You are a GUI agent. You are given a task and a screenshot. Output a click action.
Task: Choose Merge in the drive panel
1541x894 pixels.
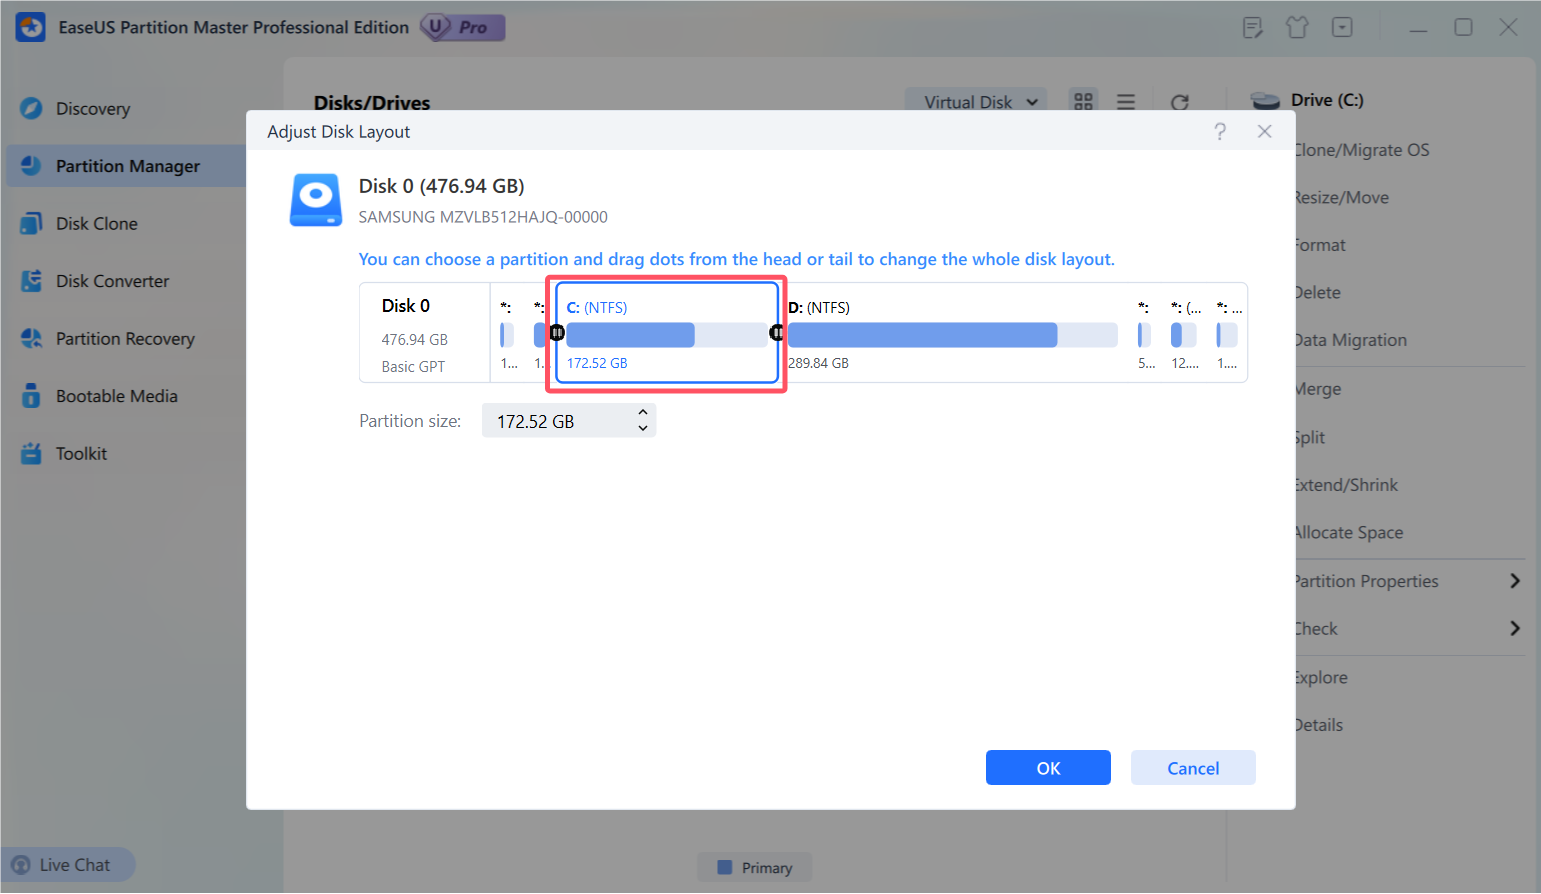coord(1319,389)
